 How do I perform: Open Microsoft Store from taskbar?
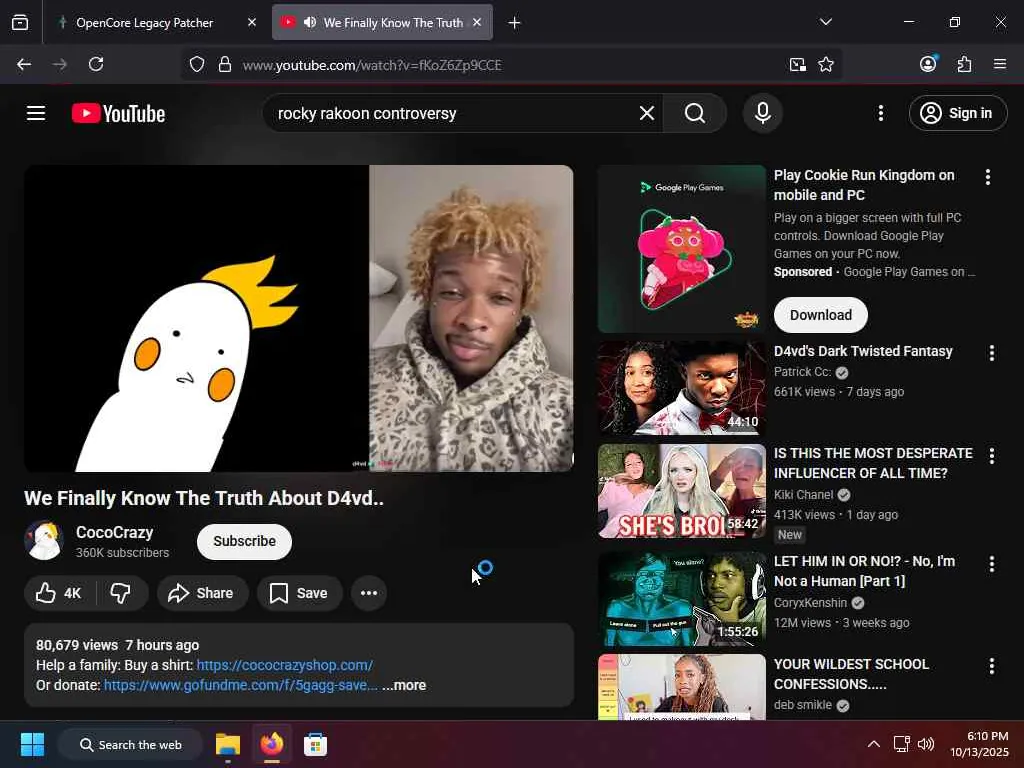pos(315,744)
